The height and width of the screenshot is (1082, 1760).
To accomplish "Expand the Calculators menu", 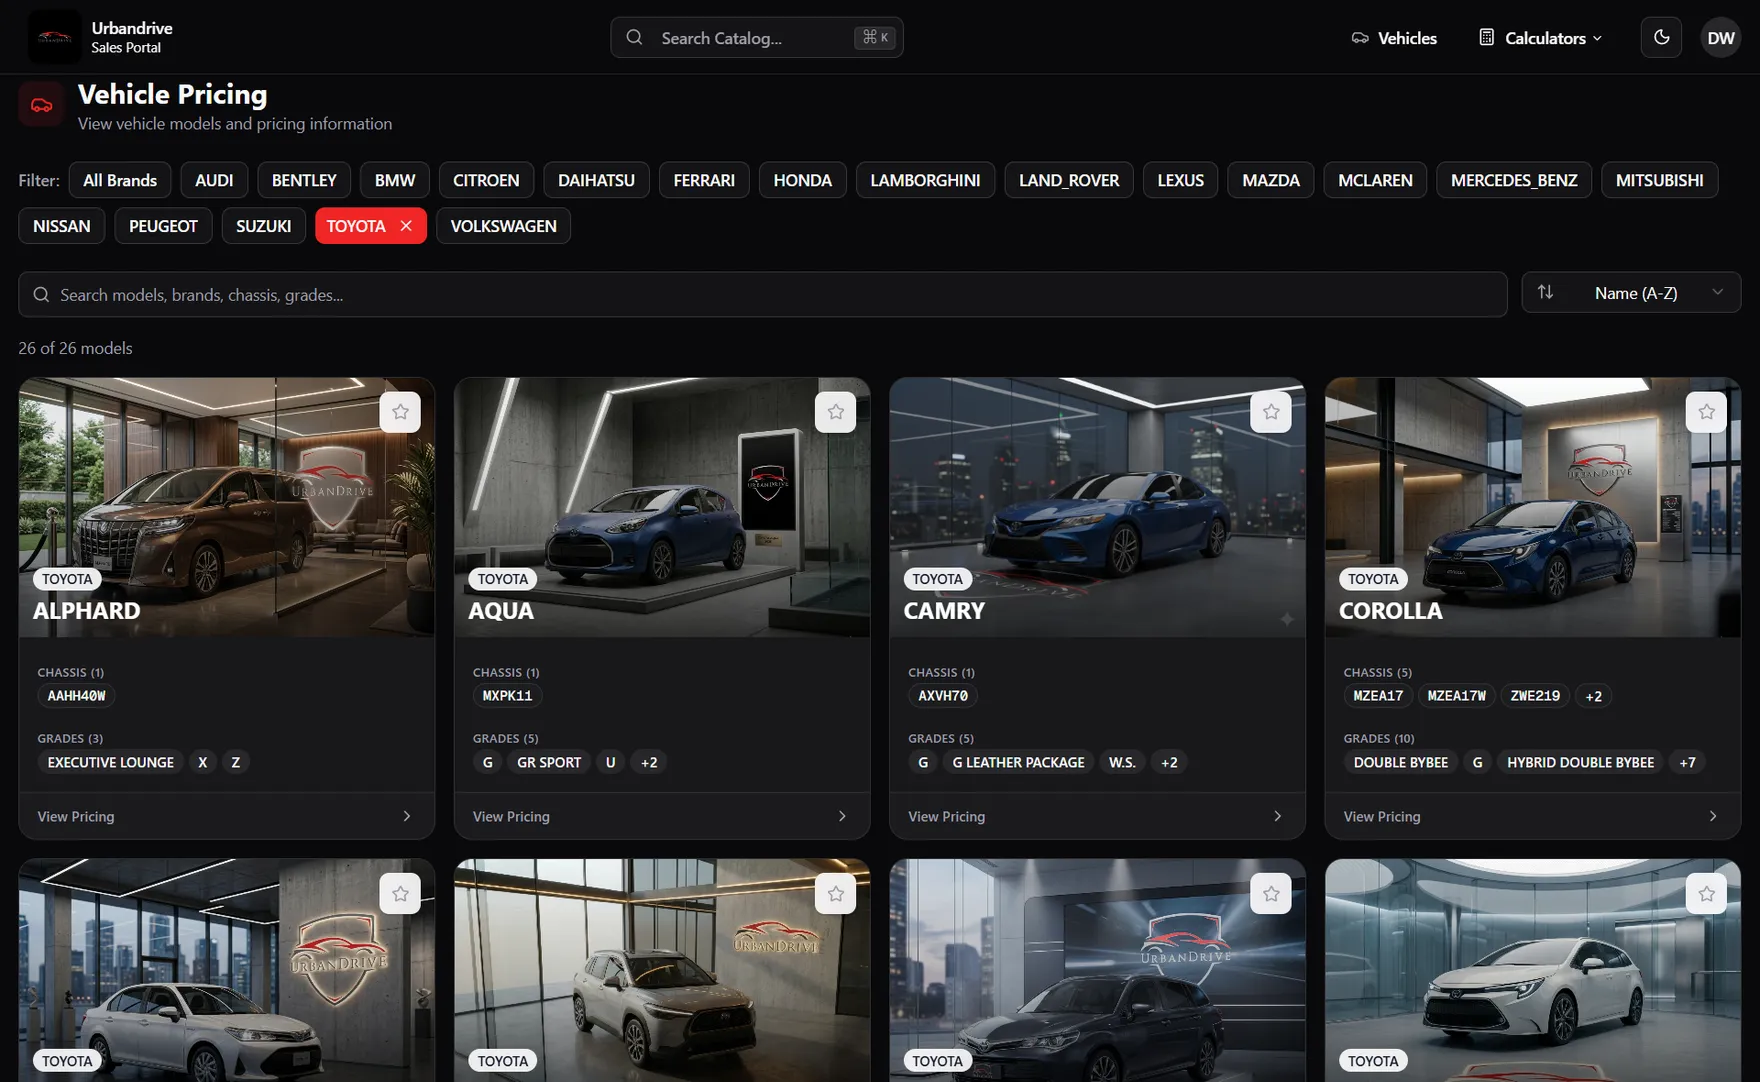I will pyautogui.click(x=1541, y=38).
